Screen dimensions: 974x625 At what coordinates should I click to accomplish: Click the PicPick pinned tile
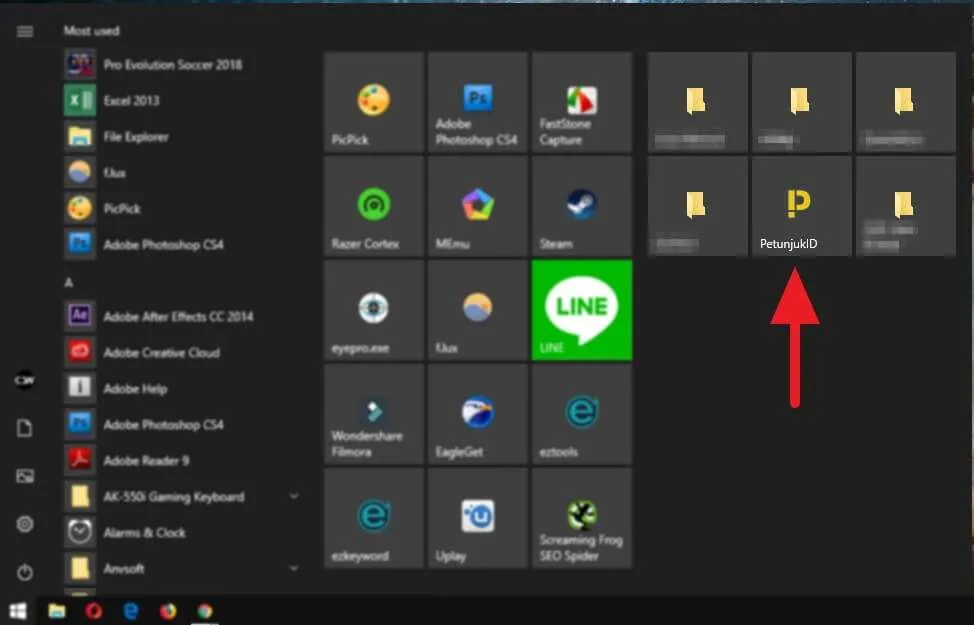pos(374,103)
